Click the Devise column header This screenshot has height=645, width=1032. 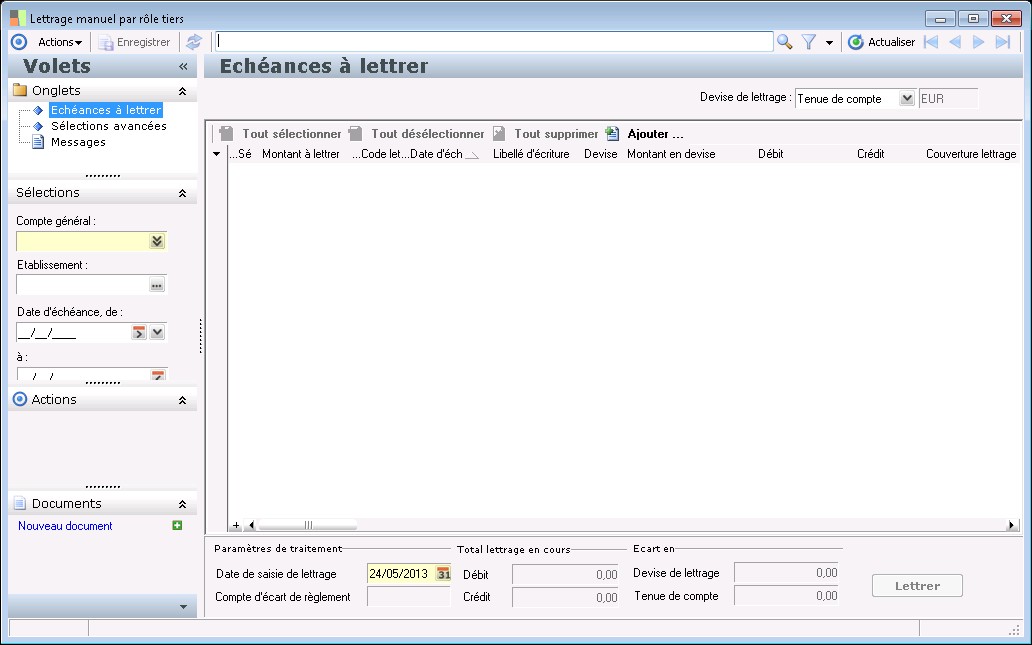[600, 154]
